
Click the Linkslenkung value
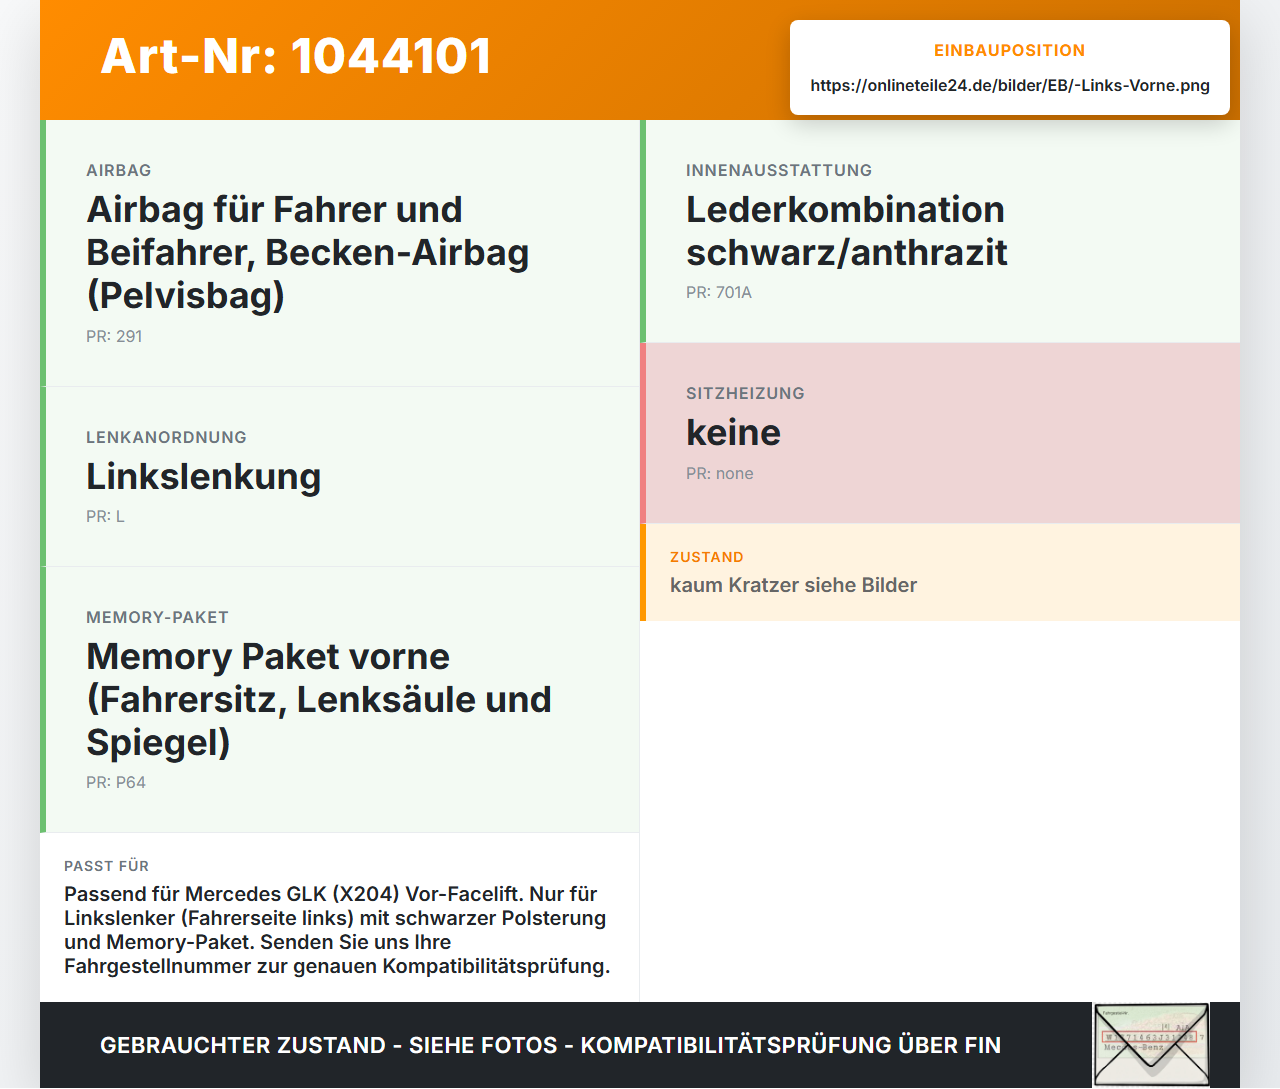pyautogui.click(x=204, y=477)
